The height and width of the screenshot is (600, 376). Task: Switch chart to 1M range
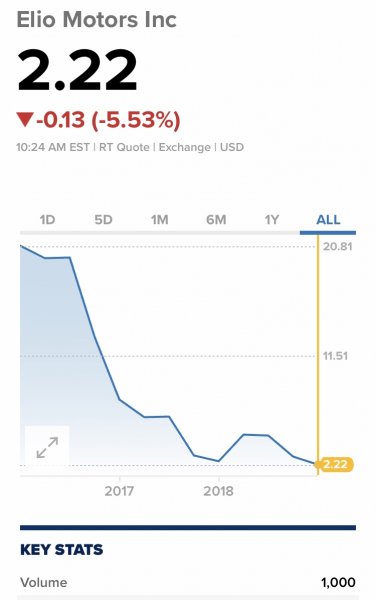159,220
